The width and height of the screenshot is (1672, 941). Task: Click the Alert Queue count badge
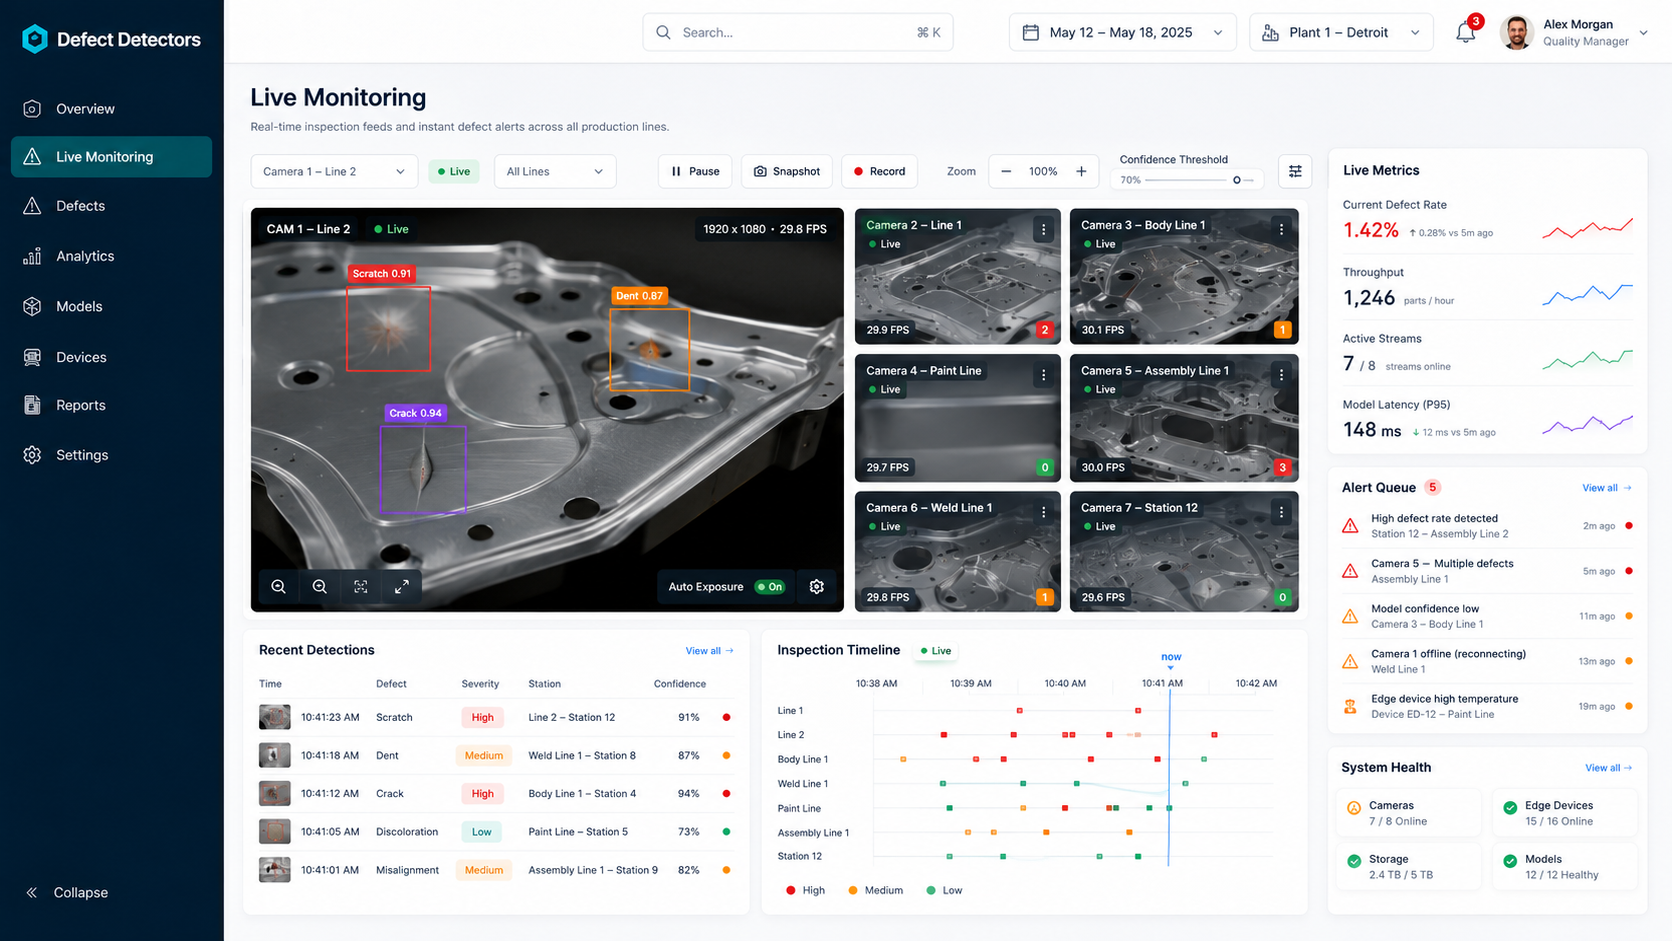click(x=1432, y=487)
